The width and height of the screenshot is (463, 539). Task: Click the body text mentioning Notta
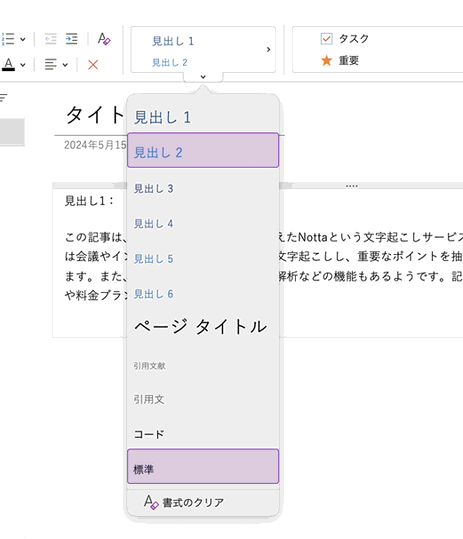371,237
